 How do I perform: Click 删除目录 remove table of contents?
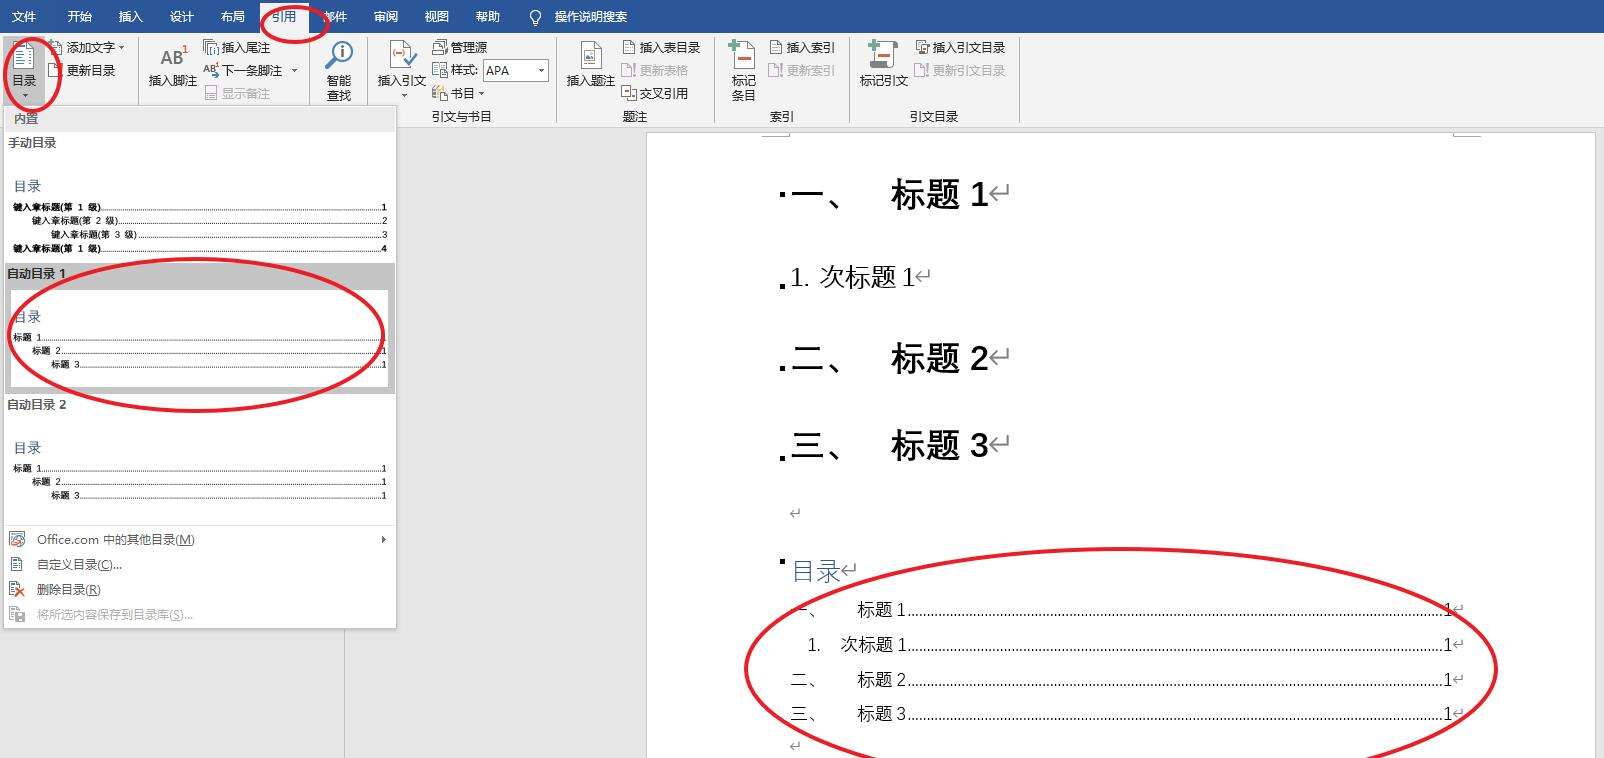pyautogui.click(x=68, y=589)
